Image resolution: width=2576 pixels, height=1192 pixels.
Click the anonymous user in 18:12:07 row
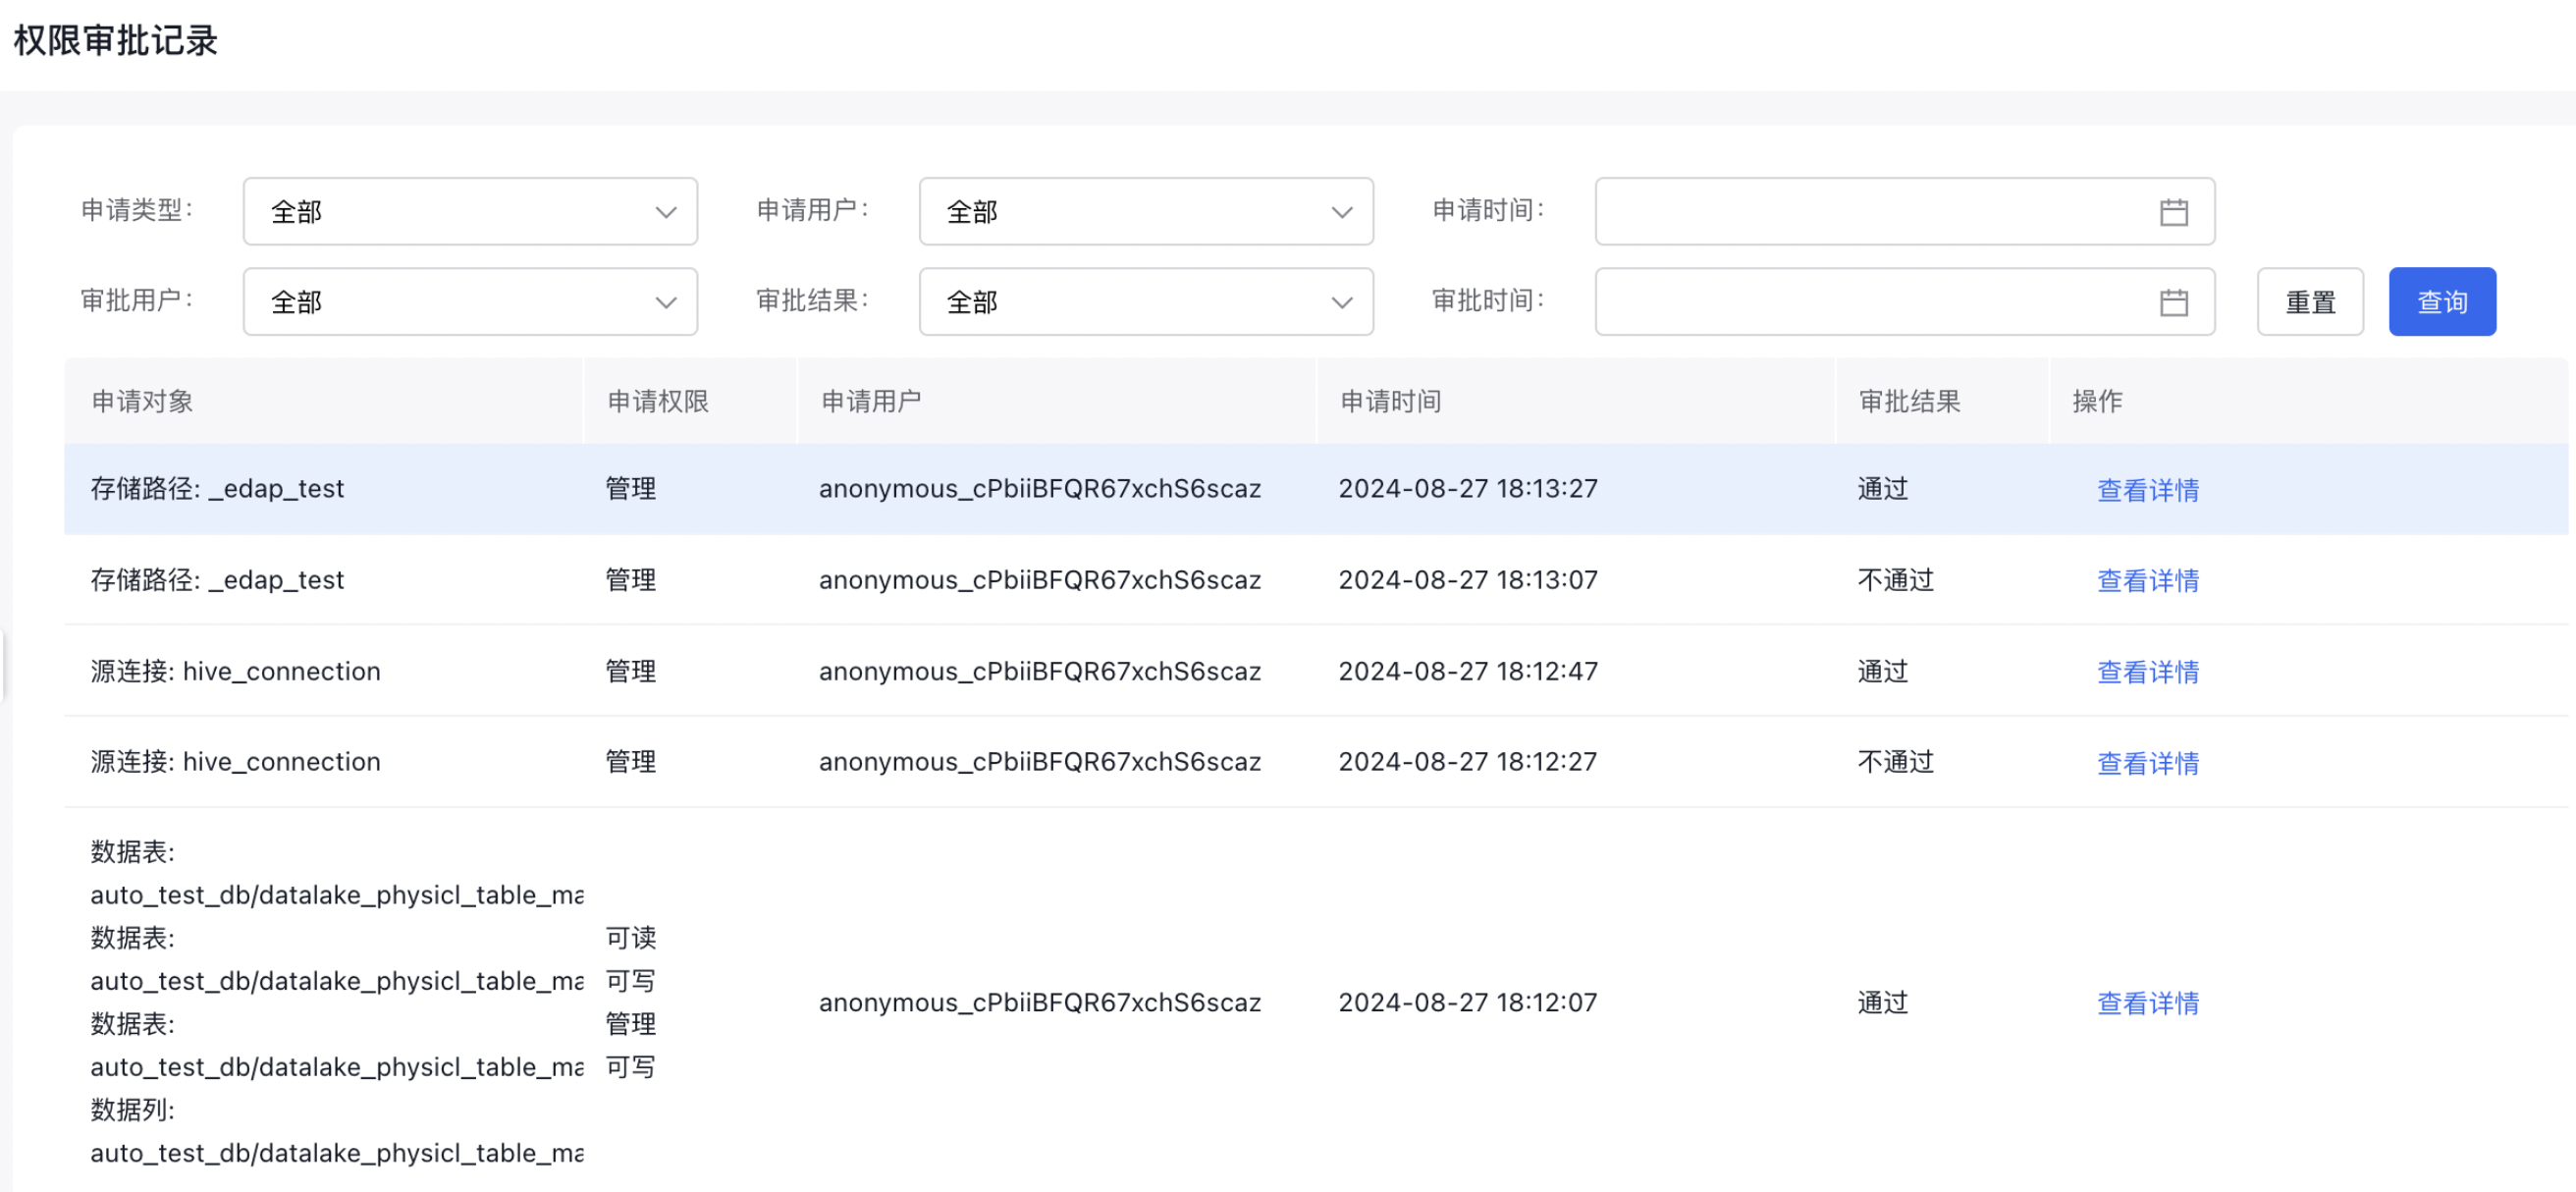(x=1040, y=1002)
